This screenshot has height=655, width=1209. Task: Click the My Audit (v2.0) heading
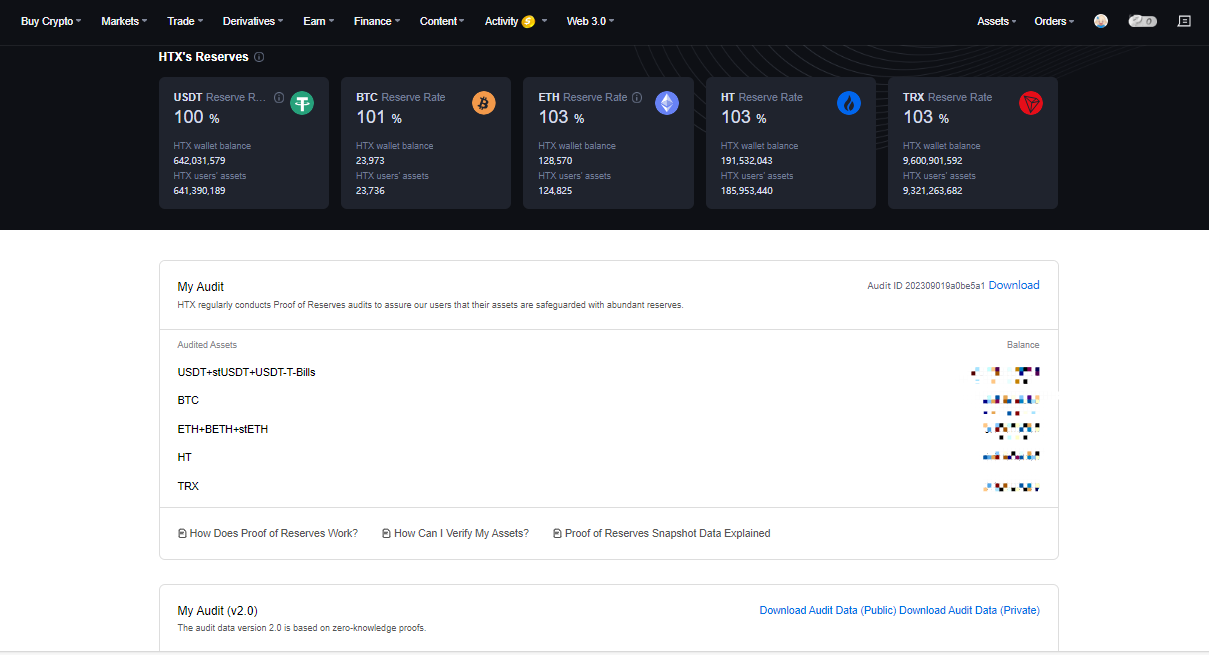tap(218, 610)
